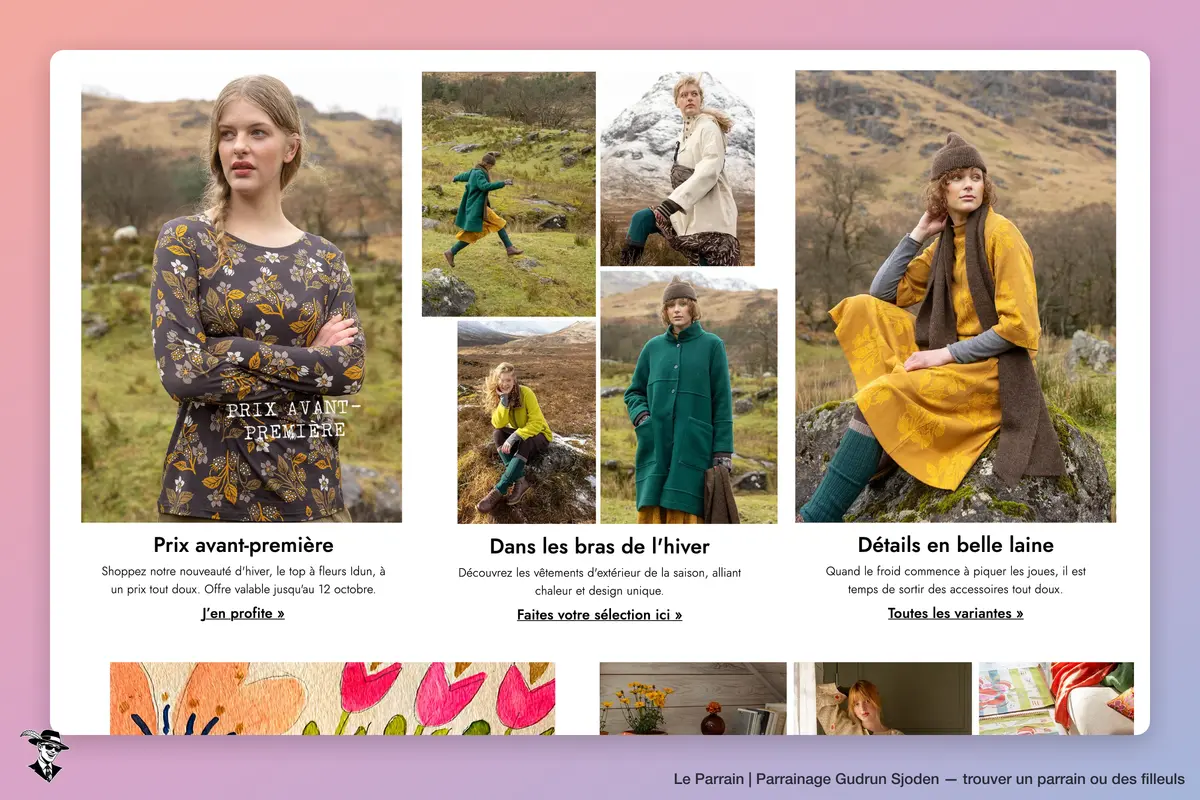
Task: Select the white coat snowy mountain photo
Action: tap(677, 168)
